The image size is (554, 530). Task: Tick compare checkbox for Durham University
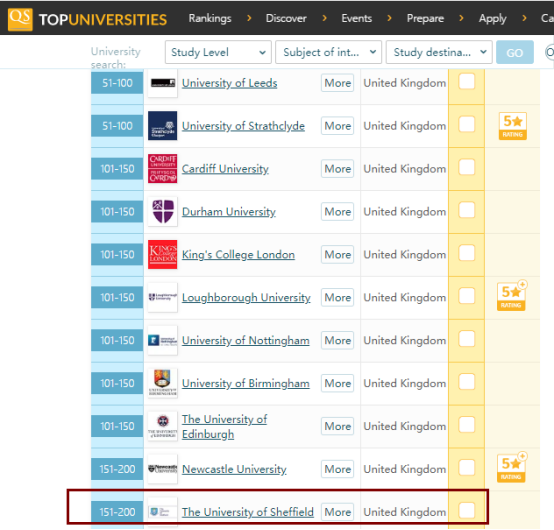pyautogui.click(x=467, y=210)
